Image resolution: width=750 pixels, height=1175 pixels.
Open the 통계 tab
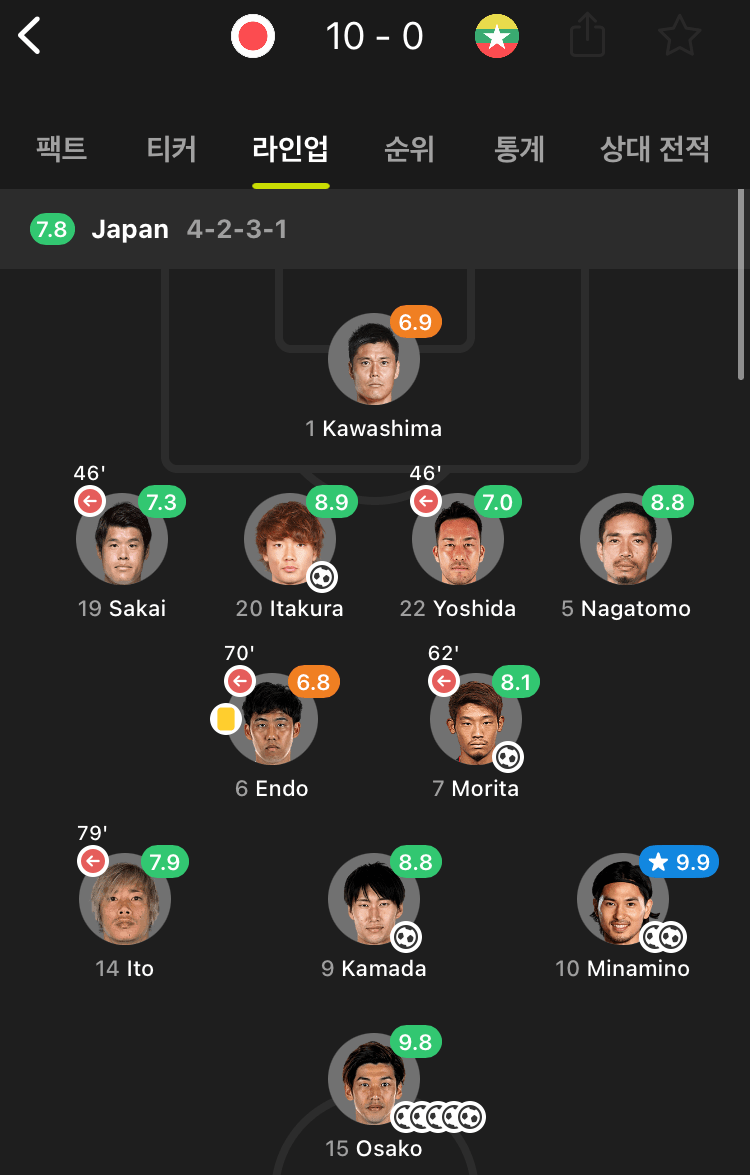(x=519, y=150)
